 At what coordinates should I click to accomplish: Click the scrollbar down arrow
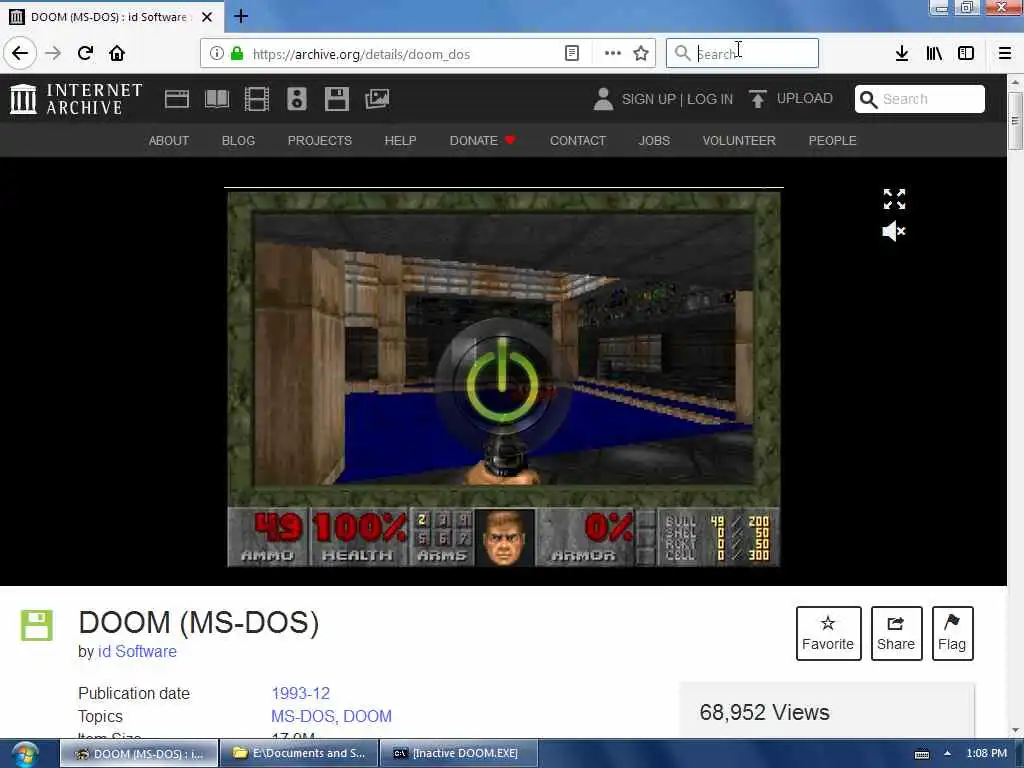click(x=1015, y=731)
